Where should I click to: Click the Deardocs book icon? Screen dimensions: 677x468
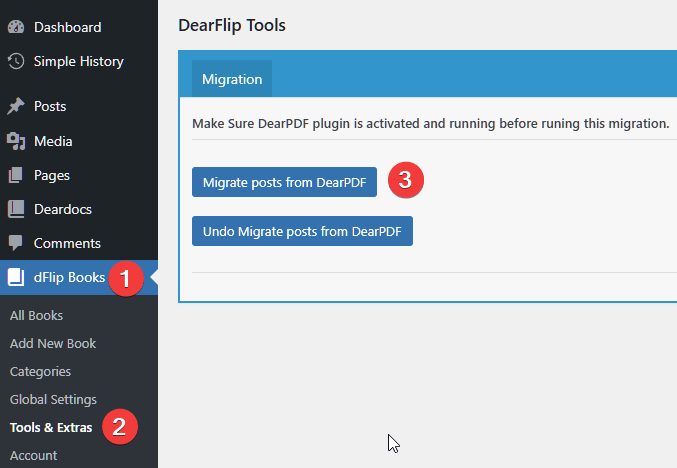tap(16, 209)
